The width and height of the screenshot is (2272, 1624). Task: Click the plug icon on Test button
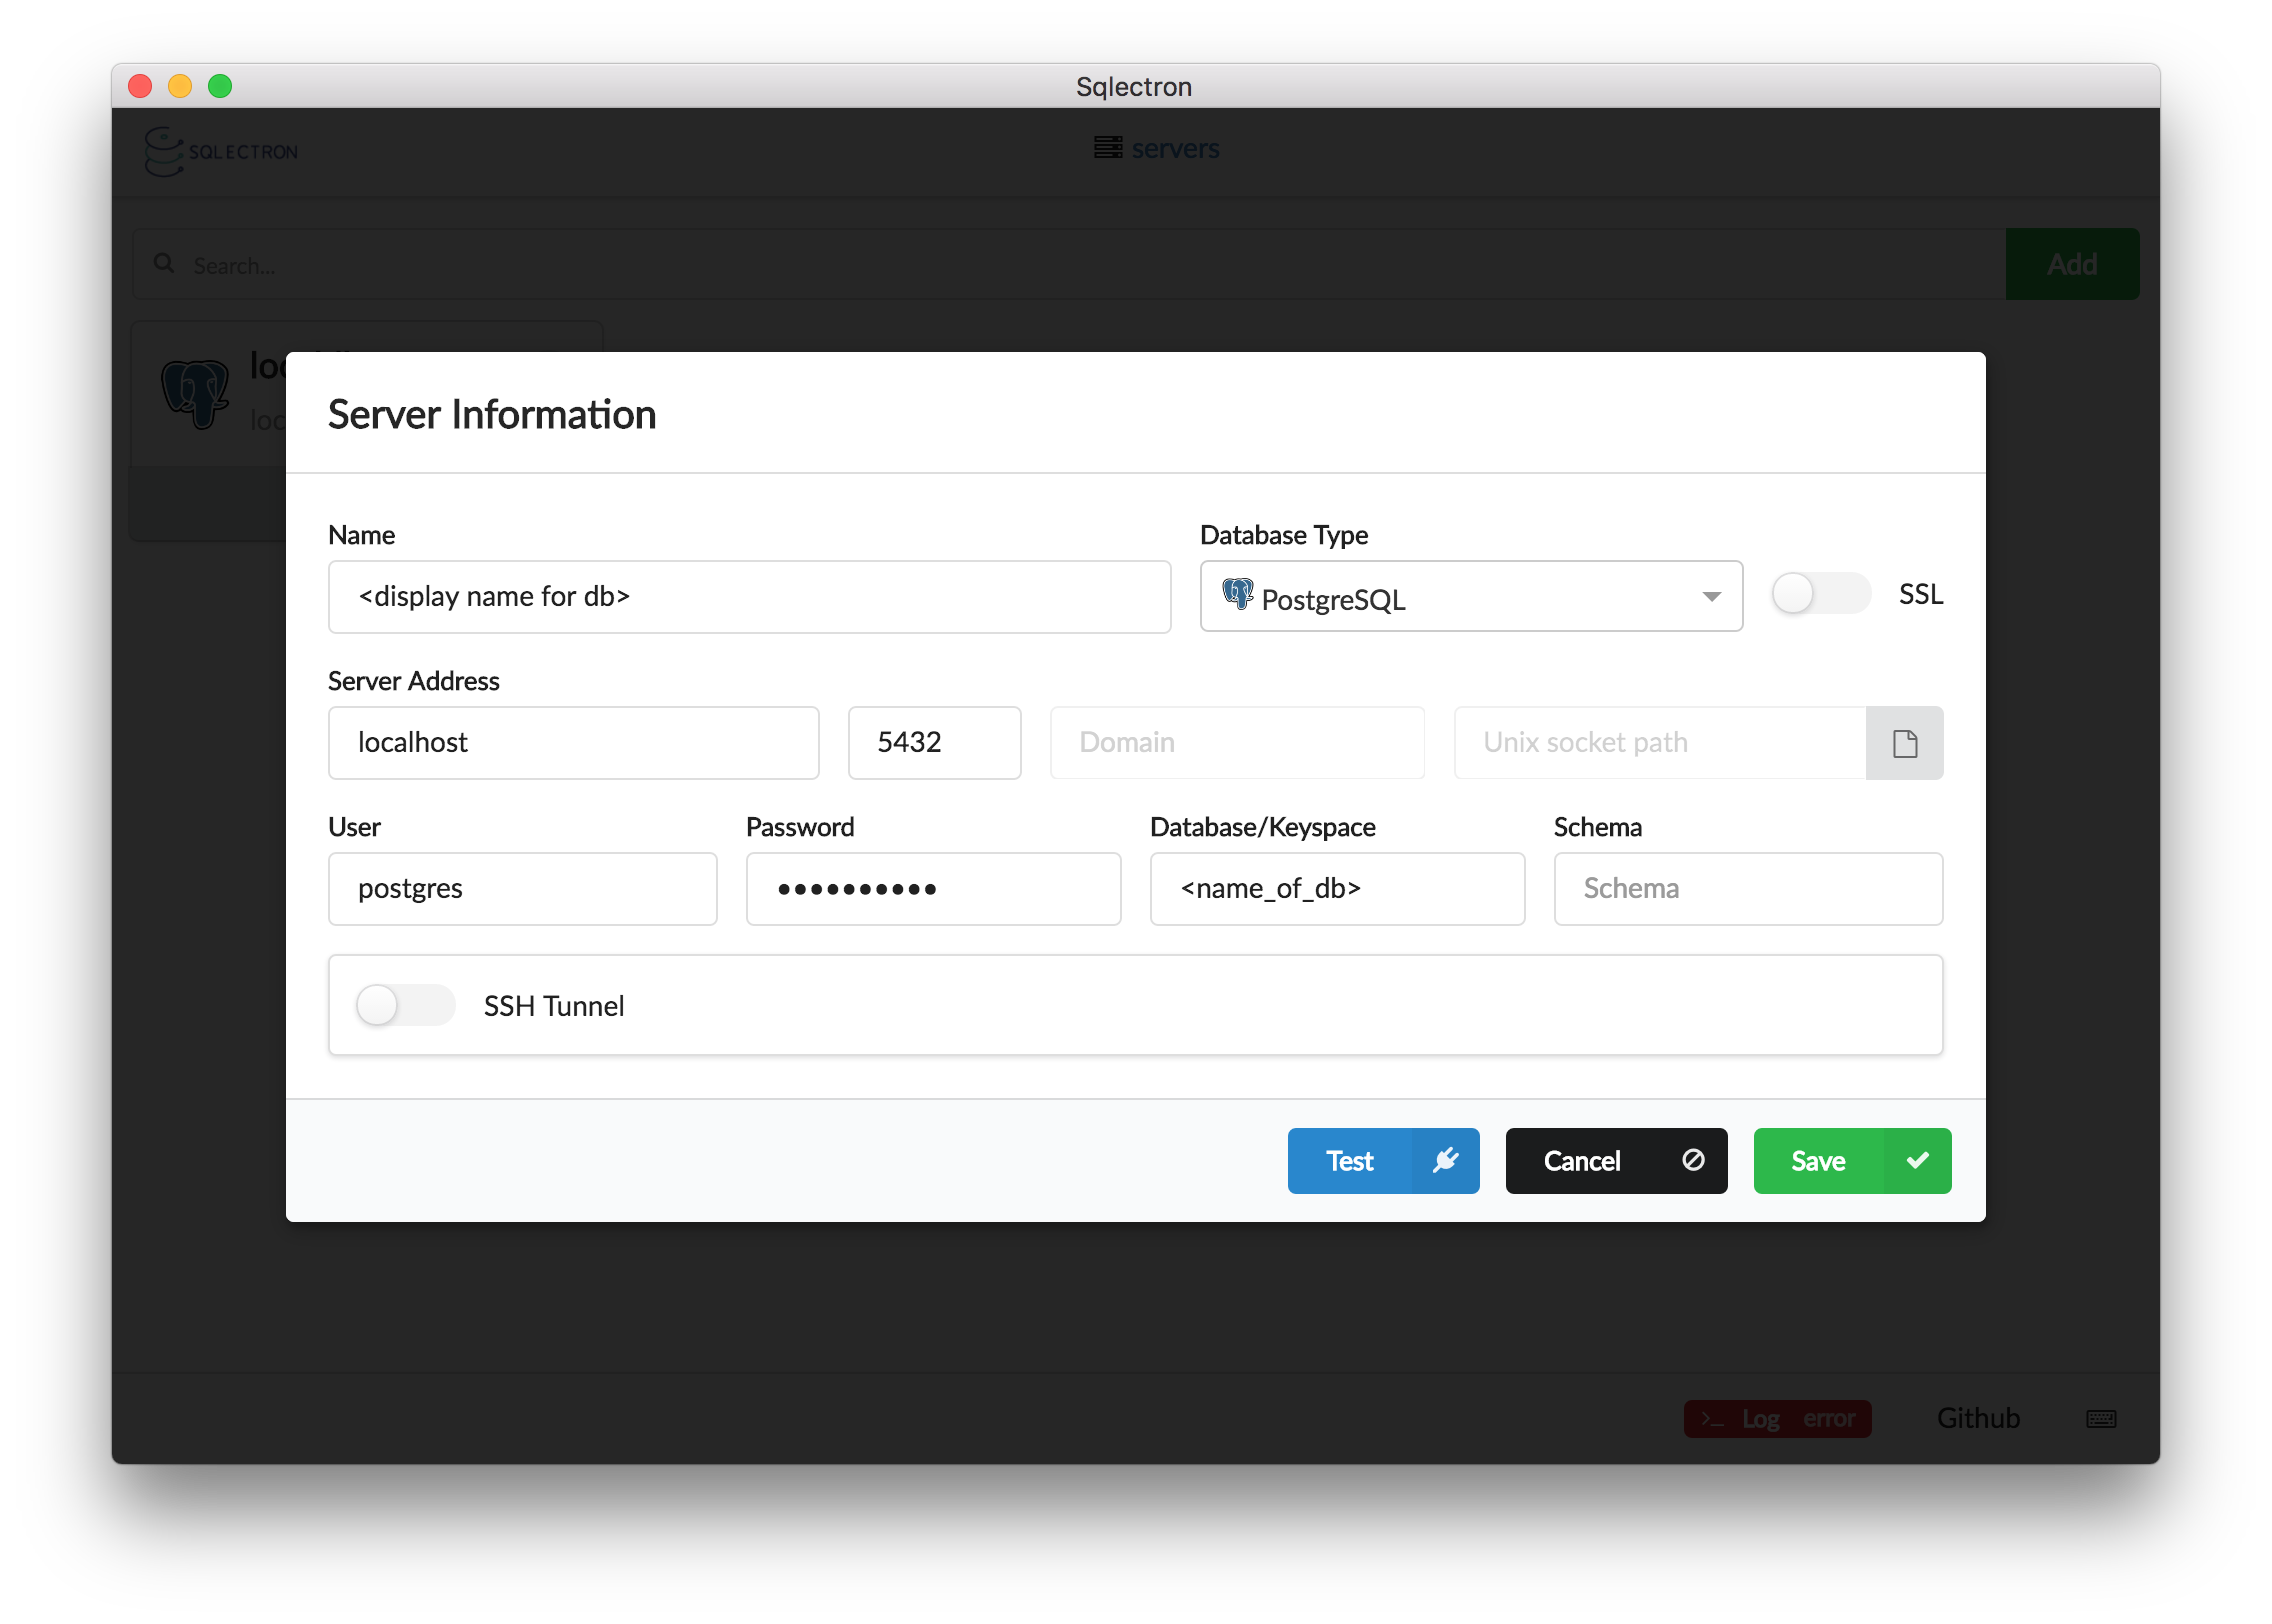[1446, 1161]
